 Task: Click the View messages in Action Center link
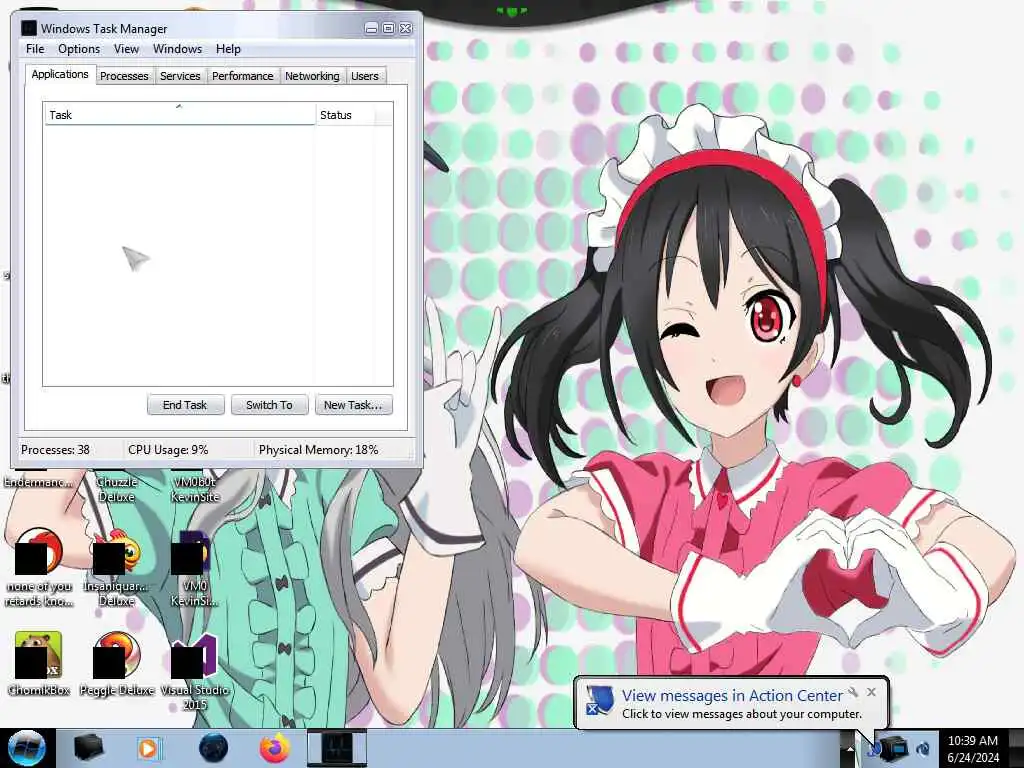(732, 696)
